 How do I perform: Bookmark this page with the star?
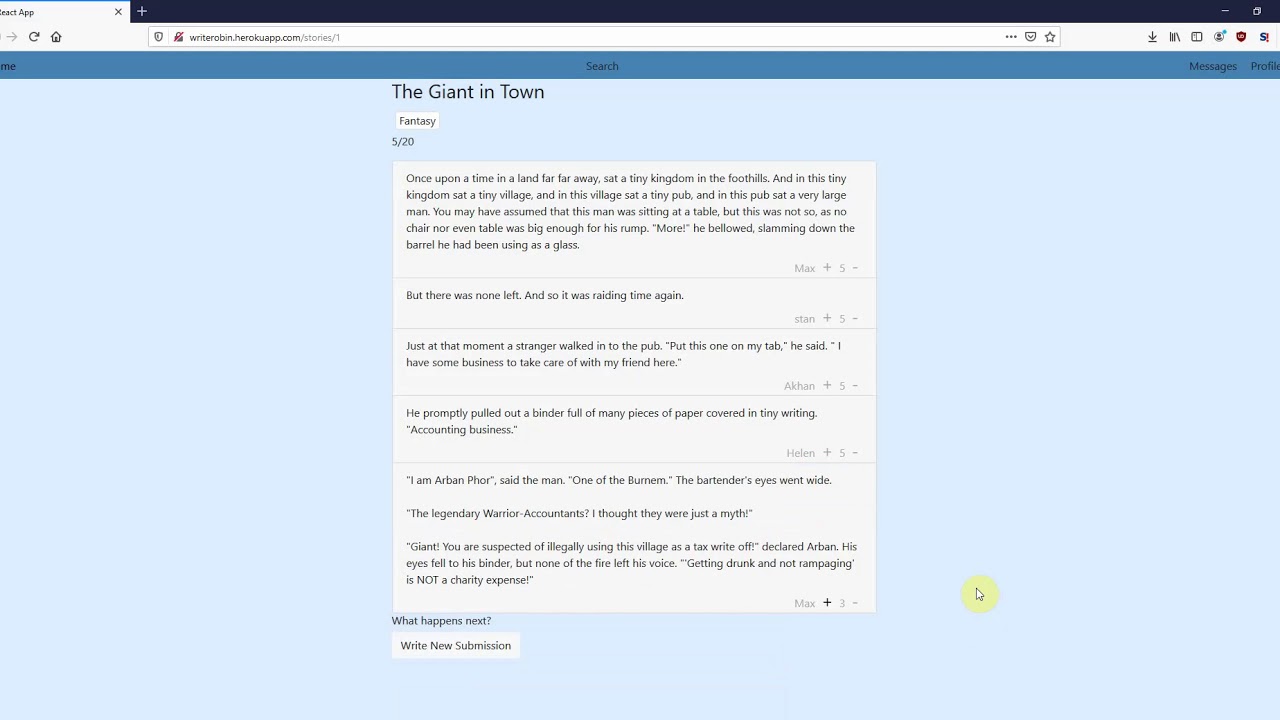[1050, 37]
